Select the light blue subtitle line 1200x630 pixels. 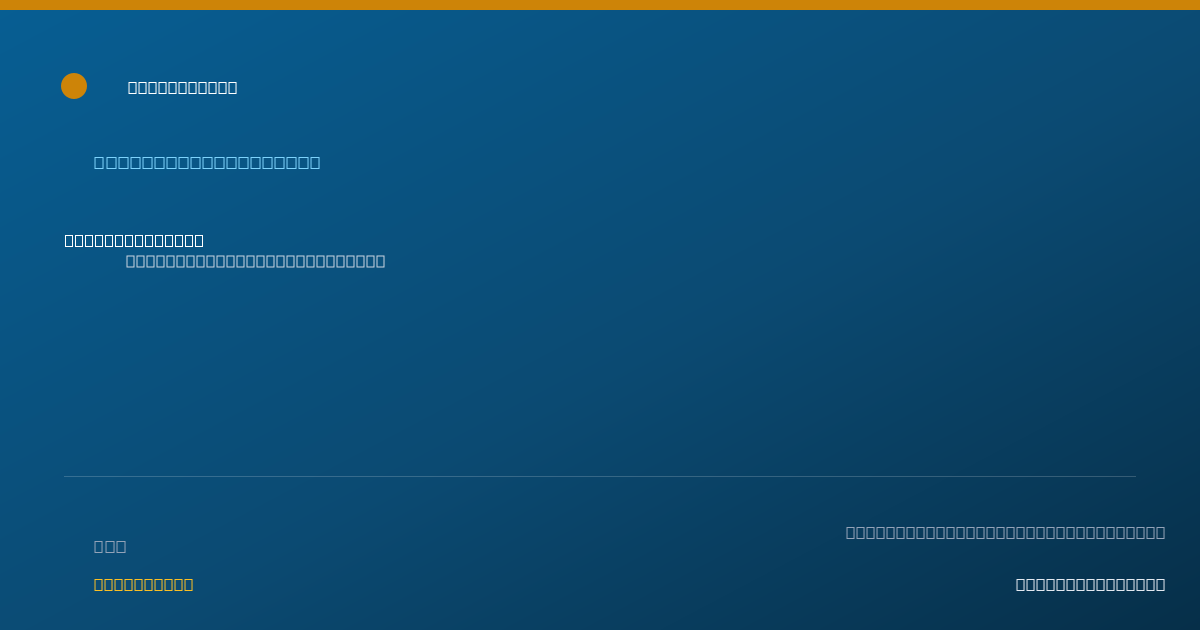click(x=207, y=162)
